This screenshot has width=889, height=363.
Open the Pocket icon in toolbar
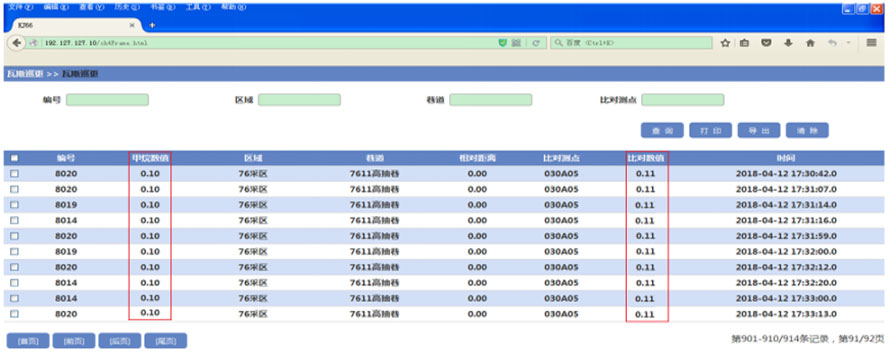[x=766, y=43]
